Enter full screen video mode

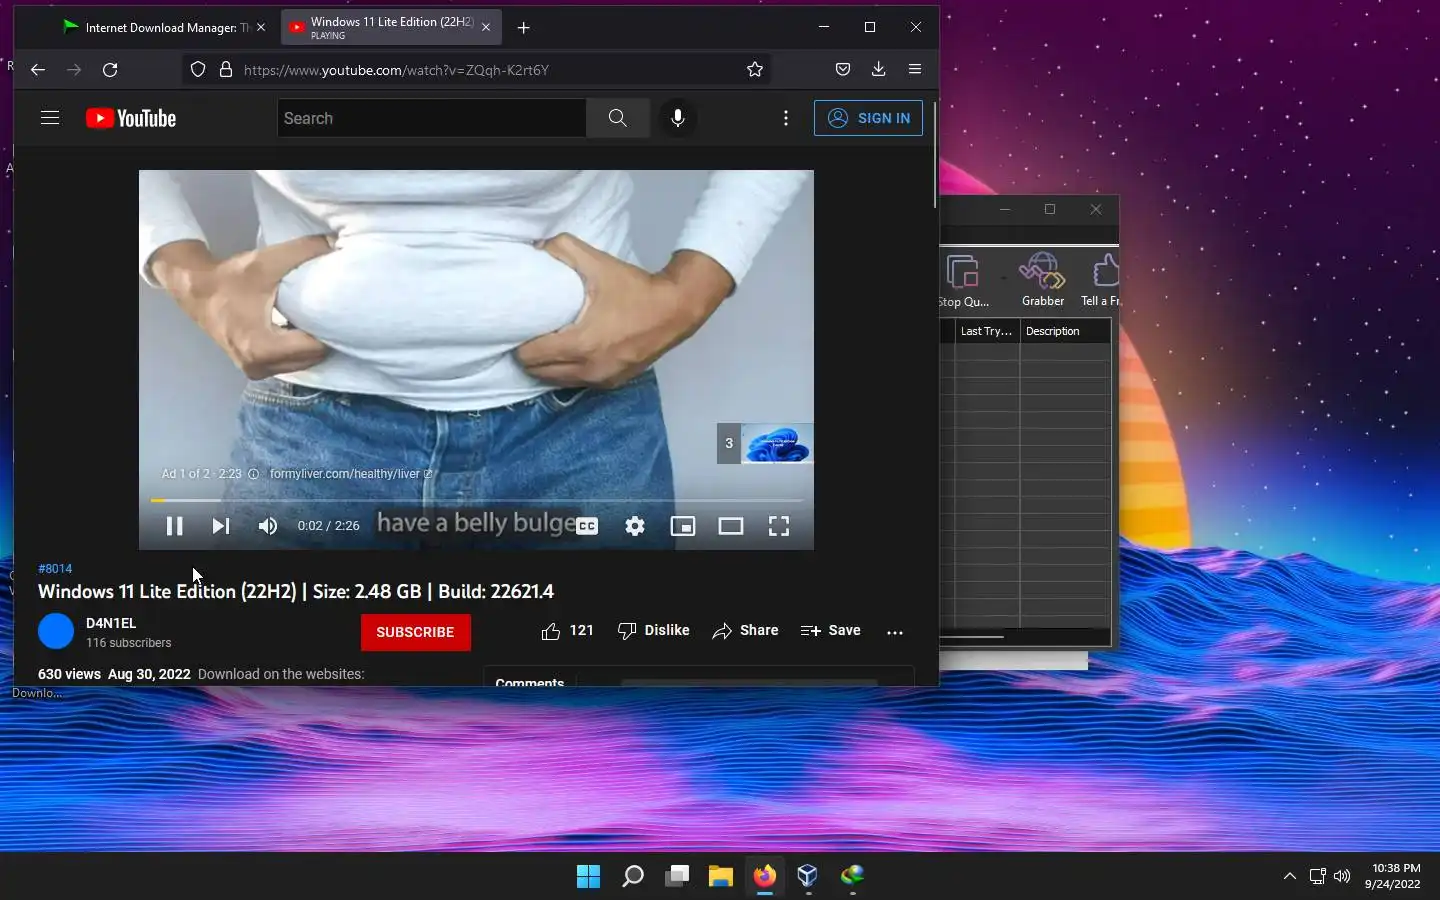(x=779, y=526)
